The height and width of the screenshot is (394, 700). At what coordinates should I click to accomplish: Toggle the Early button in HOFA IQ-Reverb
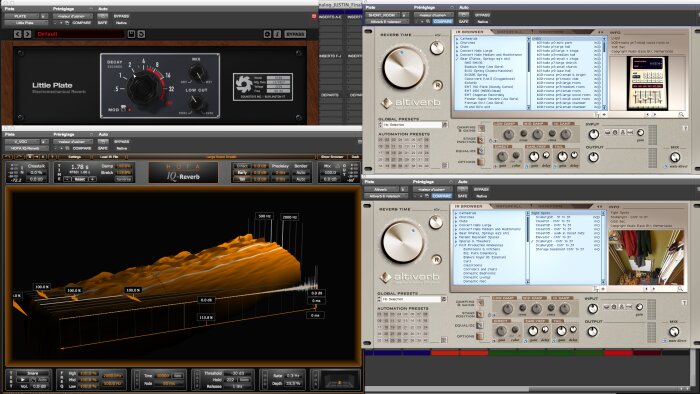[x=242, y=172]
